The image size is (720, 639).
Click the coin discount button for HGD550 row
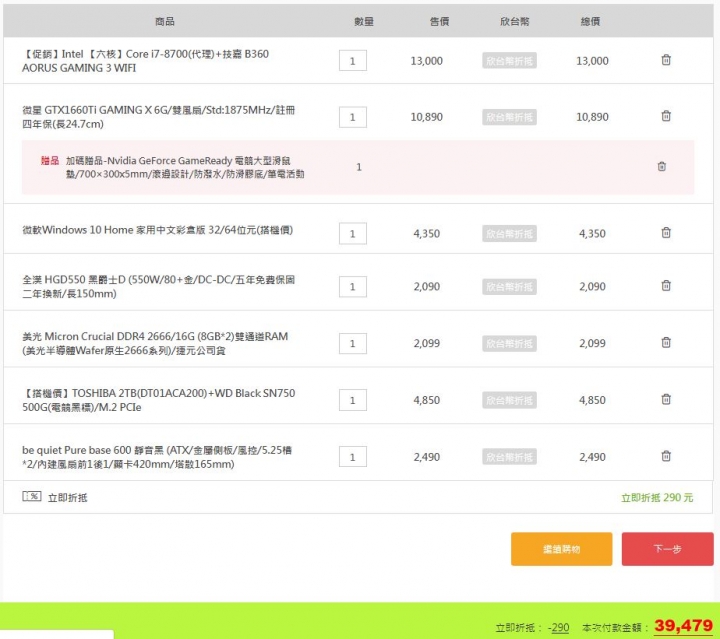tap(509, 287)
